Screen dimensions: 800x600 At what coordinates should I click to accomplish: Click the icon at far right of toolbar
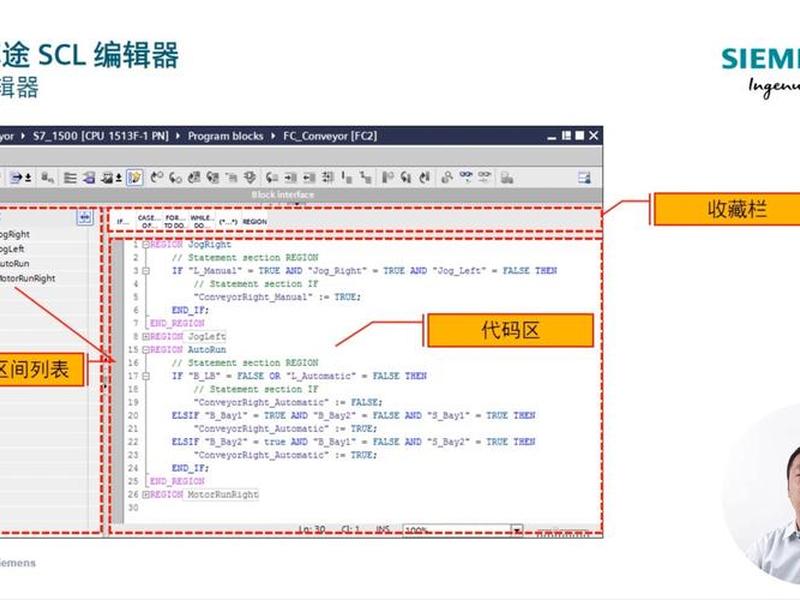coord(584,178)
